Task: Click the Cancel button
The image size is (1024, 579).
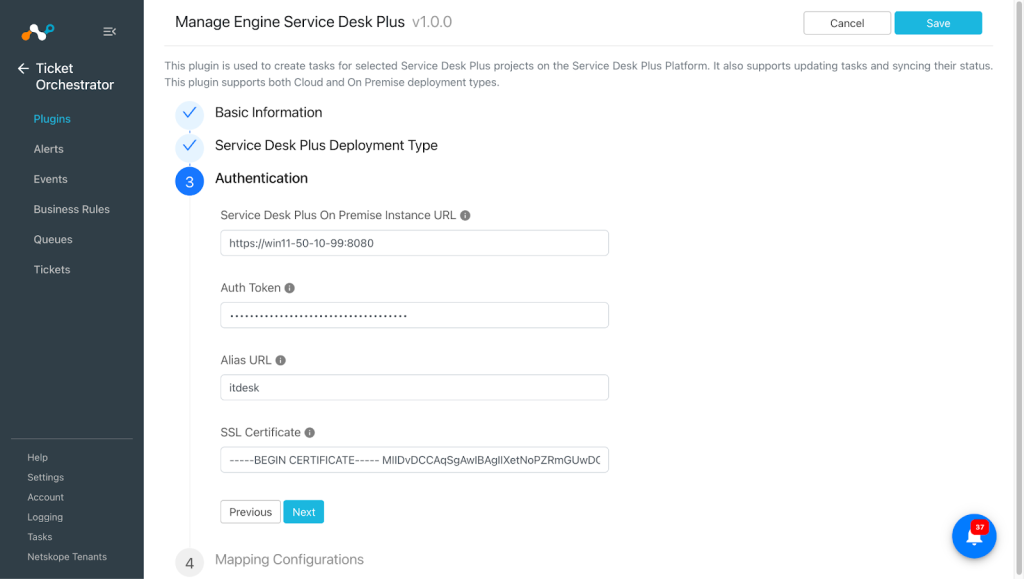Action: pos(847,23)
